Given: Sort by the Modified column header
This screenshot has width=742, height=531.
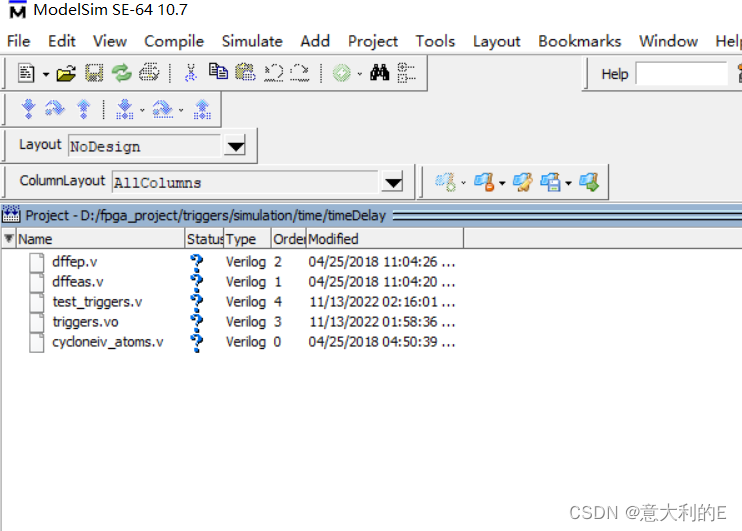Looking at the screenshot, I should coord(385,239).
